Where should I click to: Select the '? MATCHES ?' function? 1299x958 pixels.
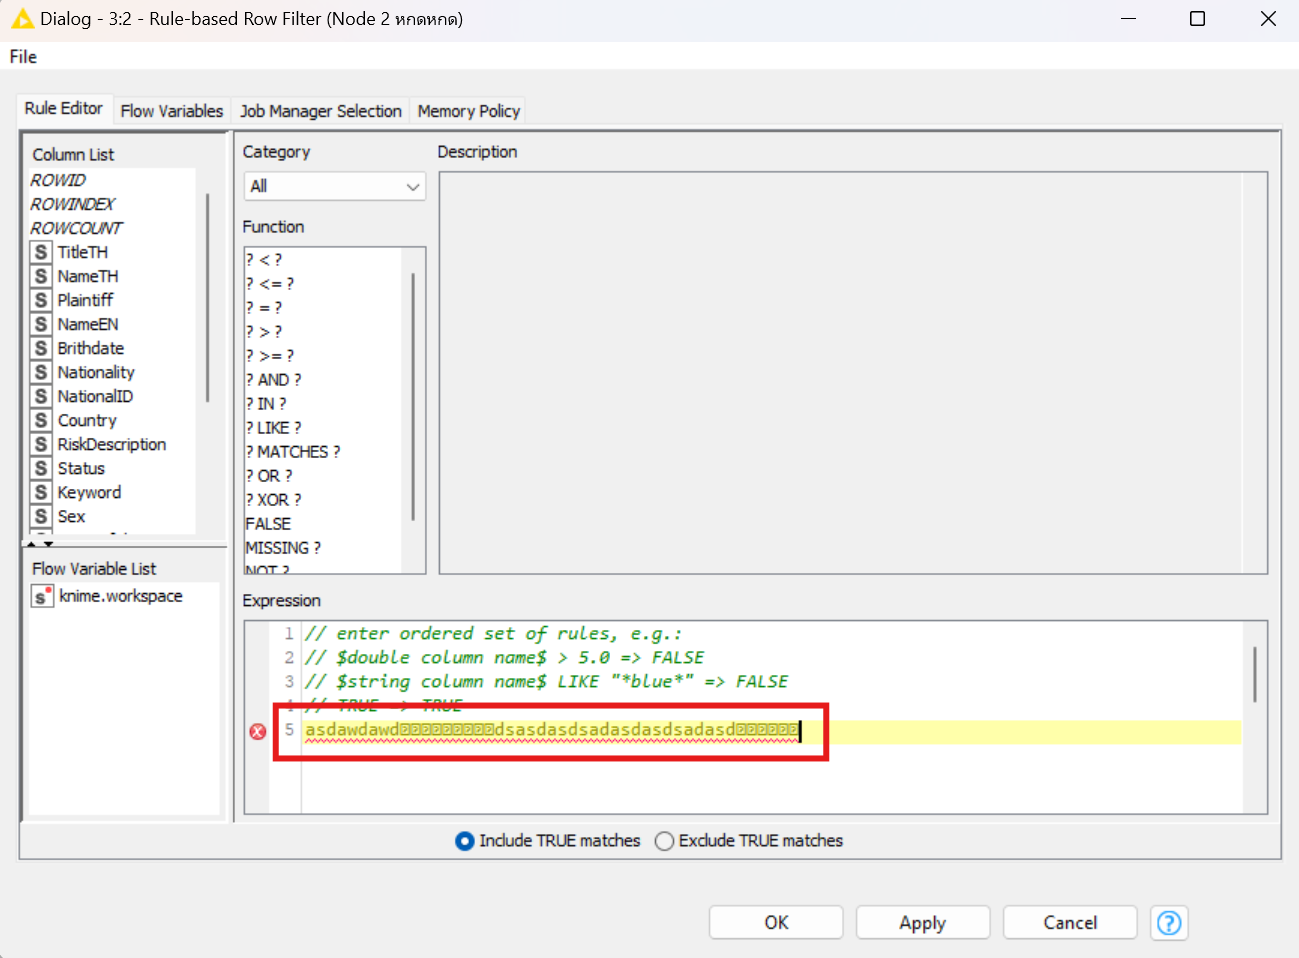pos(293,452)
